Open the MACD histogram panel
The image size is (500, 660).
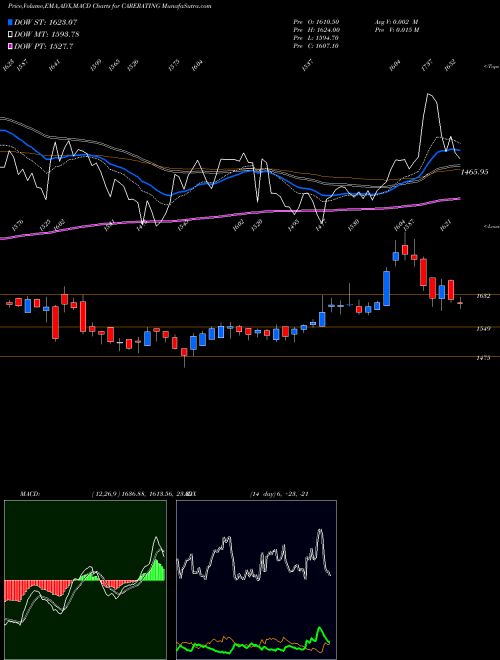tap(85, 580)
